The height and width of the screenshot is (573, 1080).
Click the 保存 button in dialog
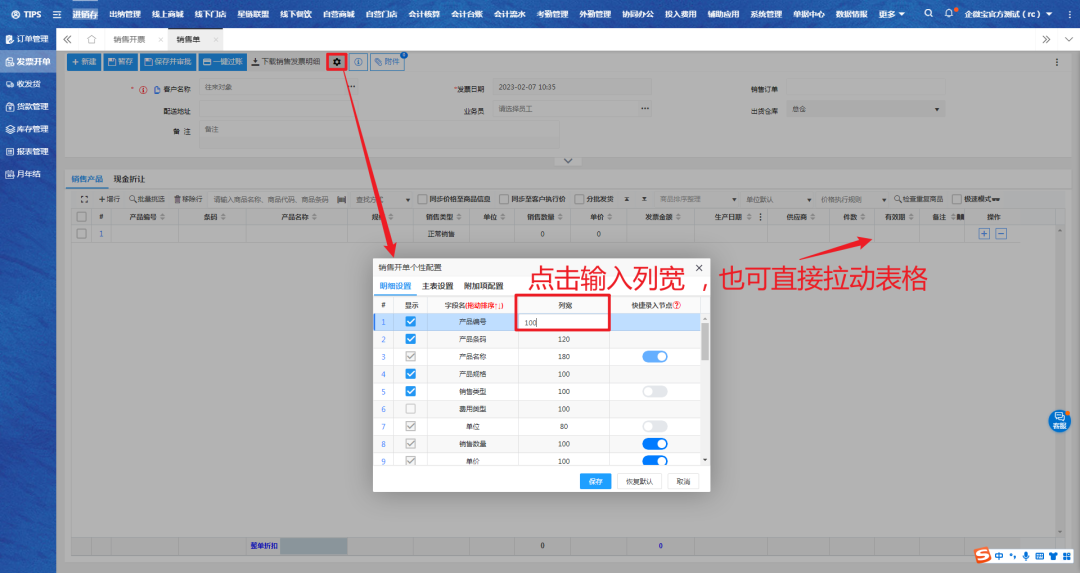point(595,481)
